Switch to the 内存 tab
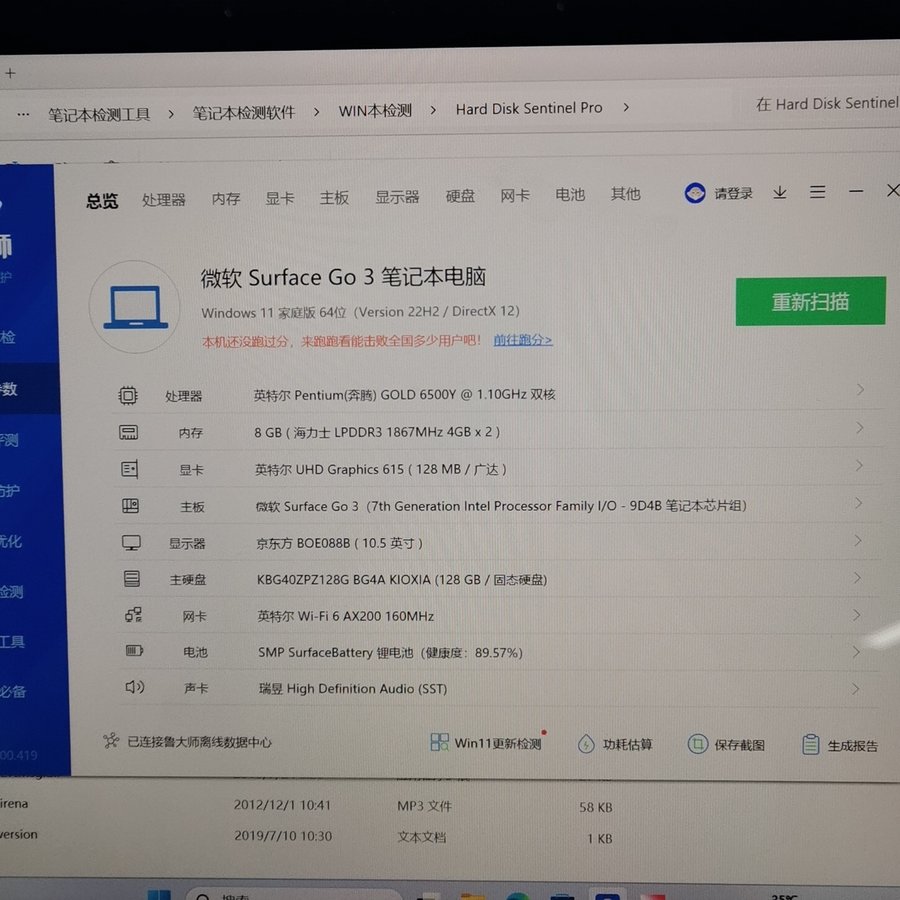 pos(226,199)
